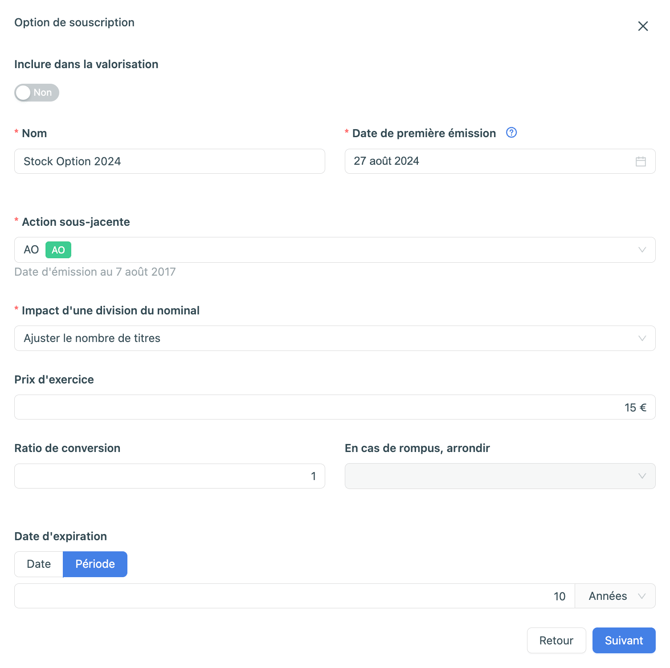Click the 27 août 2024 date input
The width and height of the screenshot is (670, 668).
(x=500, y=161)
